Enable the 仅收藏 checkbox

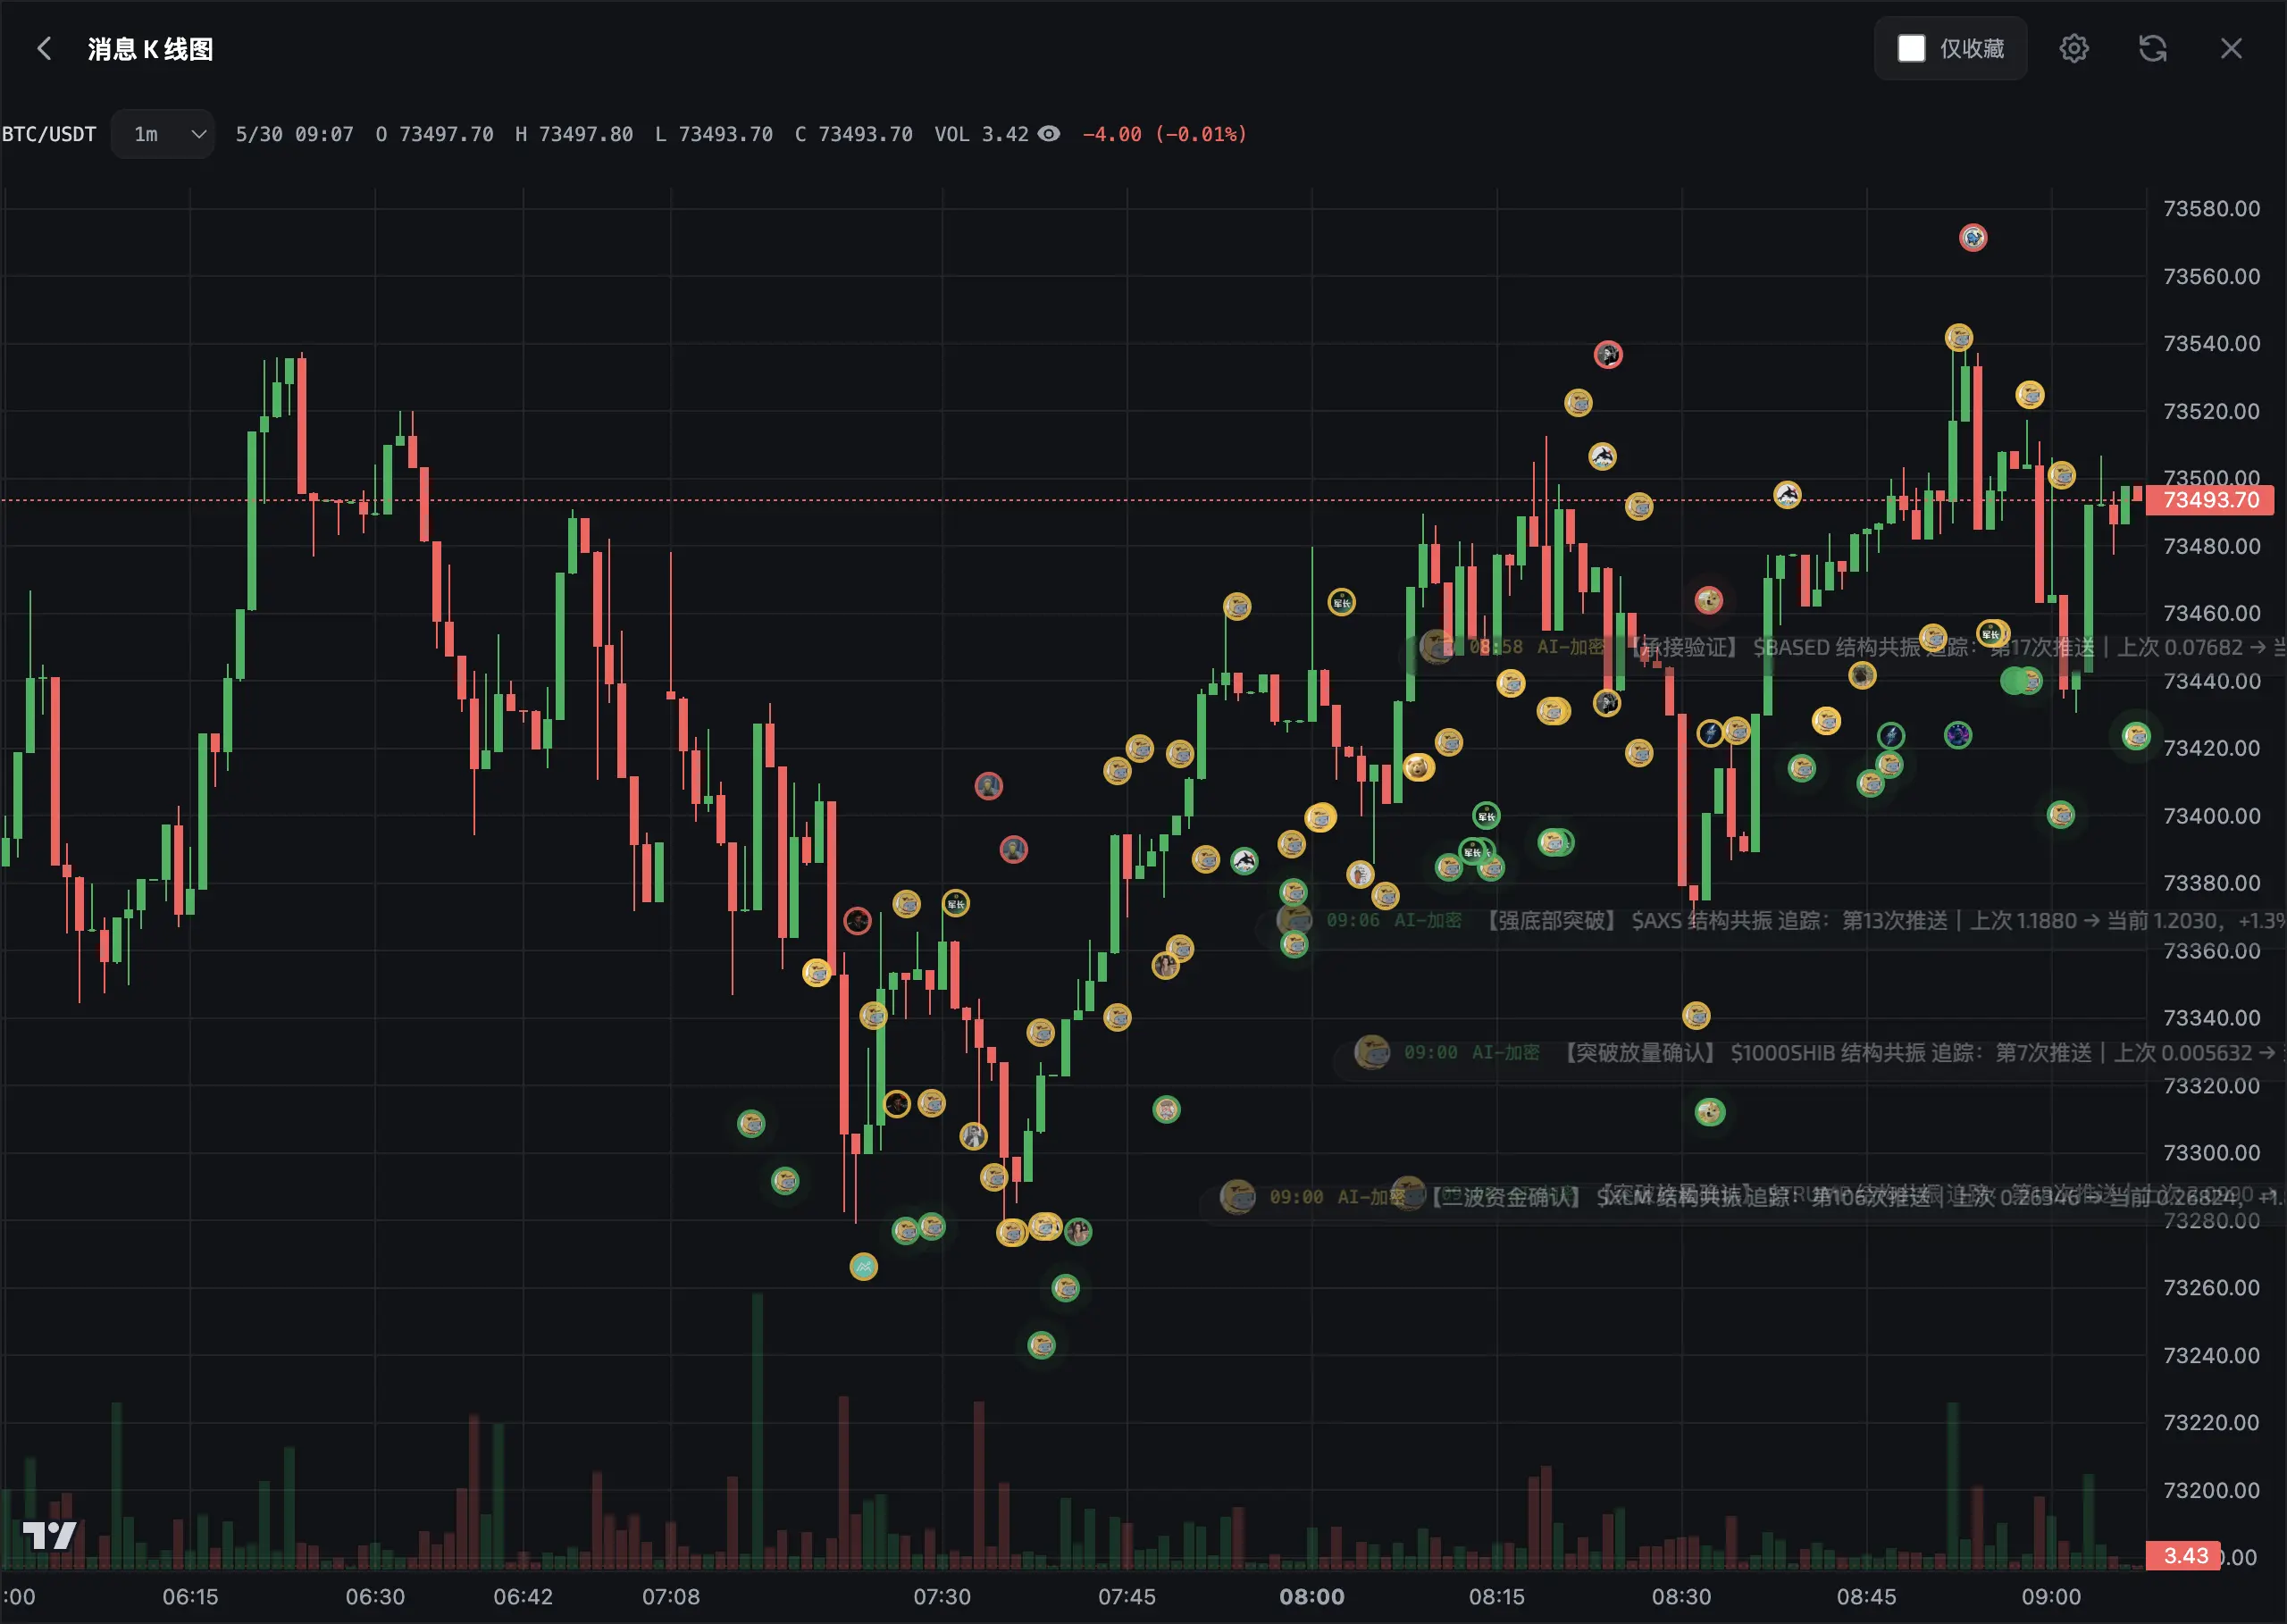(1911, 49)
